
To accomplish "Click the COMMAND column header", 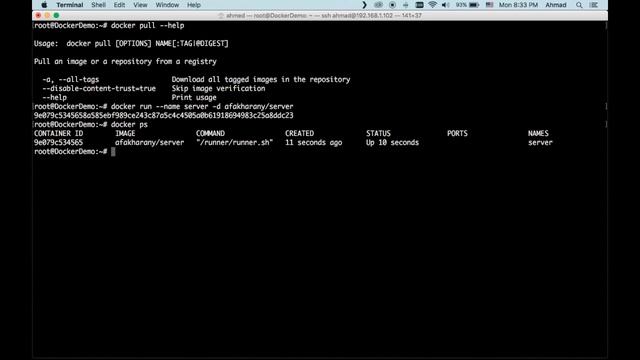I will pyautogui.click(x=210, y=133).
